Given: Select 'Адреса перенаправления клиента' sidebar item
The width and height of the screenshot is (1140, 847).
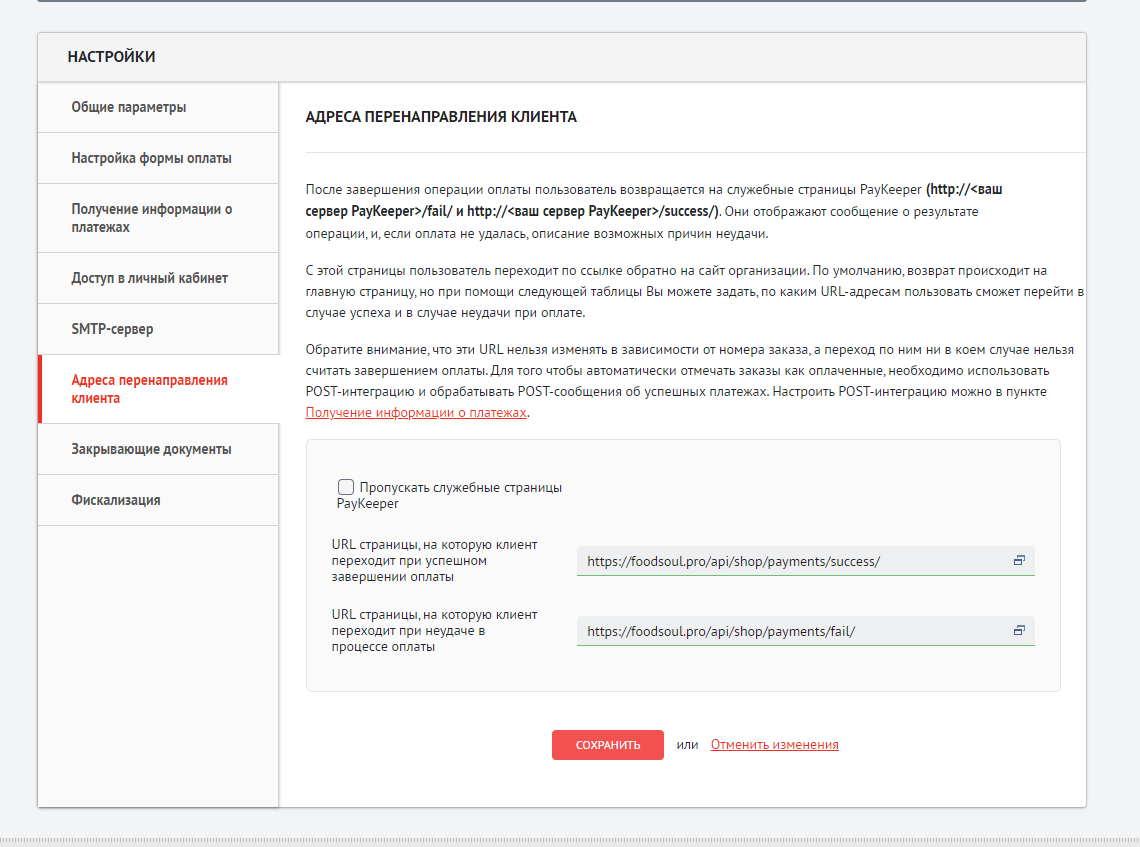Looking at the screenshot, I should 150,389.
